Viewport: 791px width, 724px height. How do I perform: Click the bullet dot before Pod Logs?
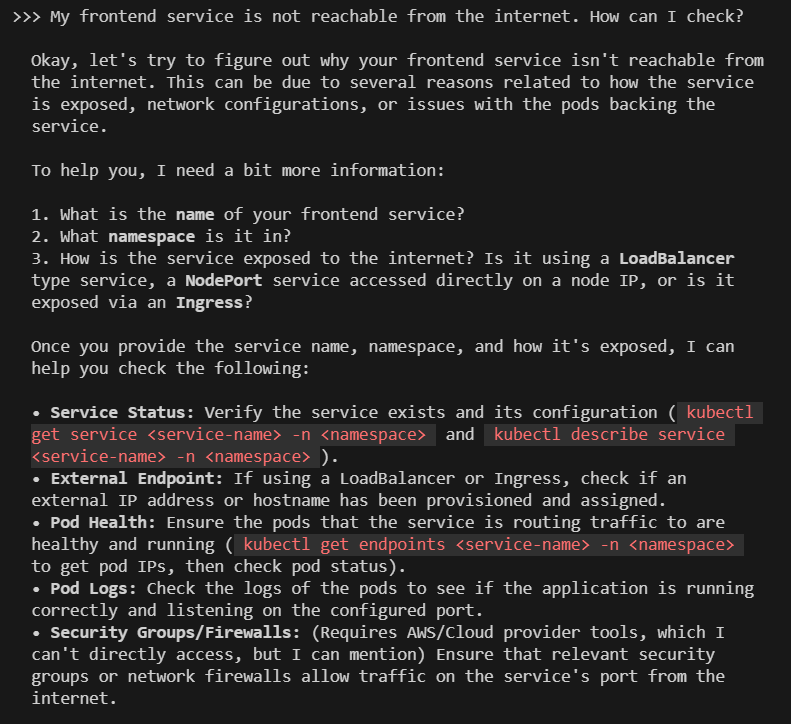(36, 589)
